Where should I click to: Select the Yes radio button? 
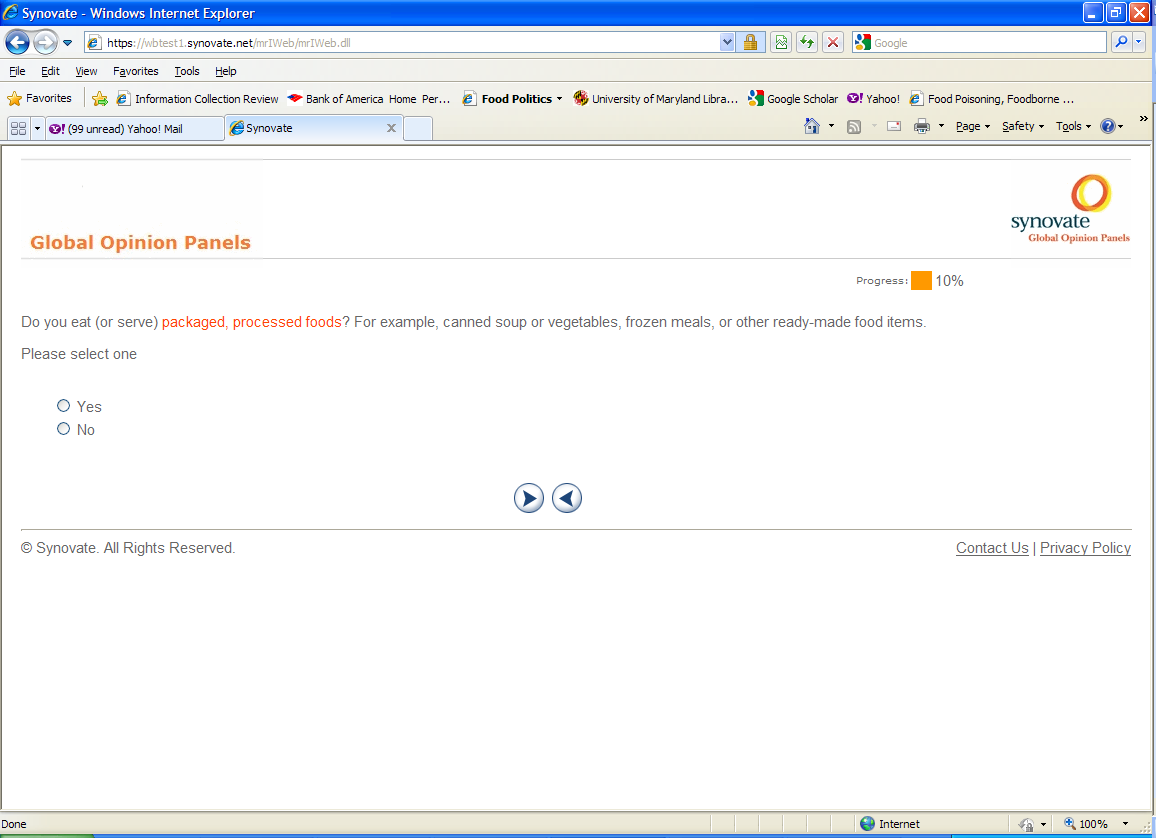(x=63, y=405)
